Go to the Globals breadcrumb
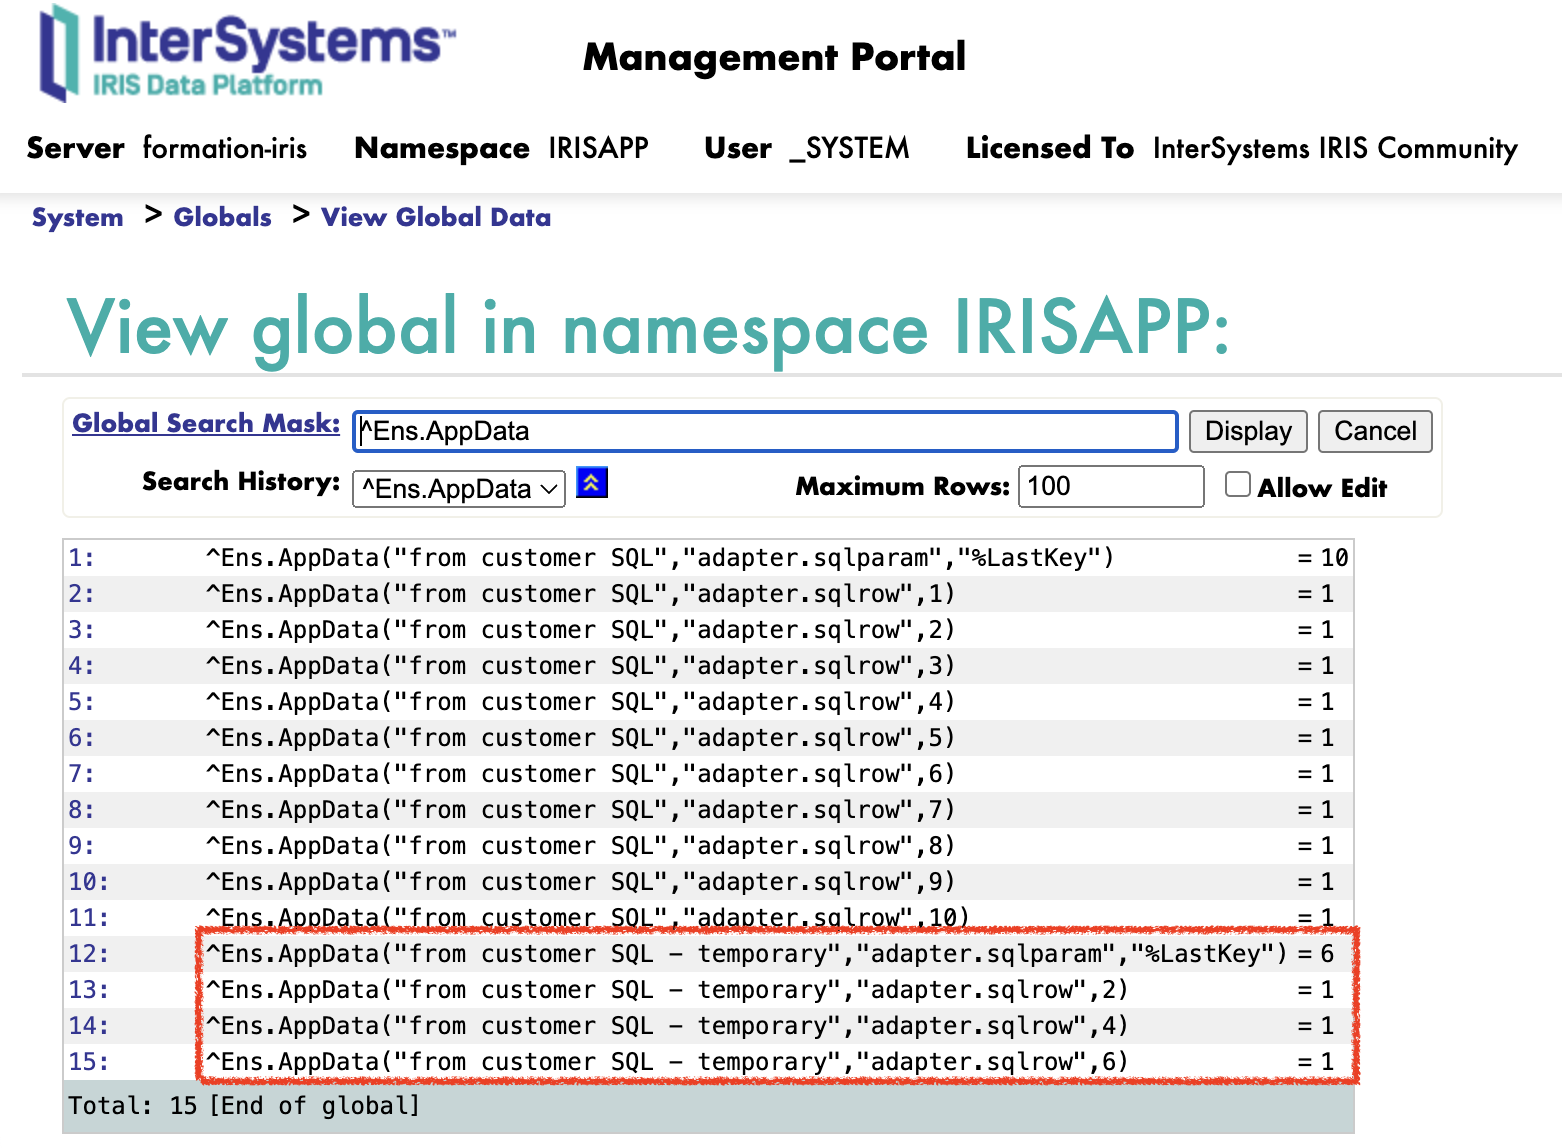The height and width of the screenshot is (1148, 1562). click(x=222, y=218)
